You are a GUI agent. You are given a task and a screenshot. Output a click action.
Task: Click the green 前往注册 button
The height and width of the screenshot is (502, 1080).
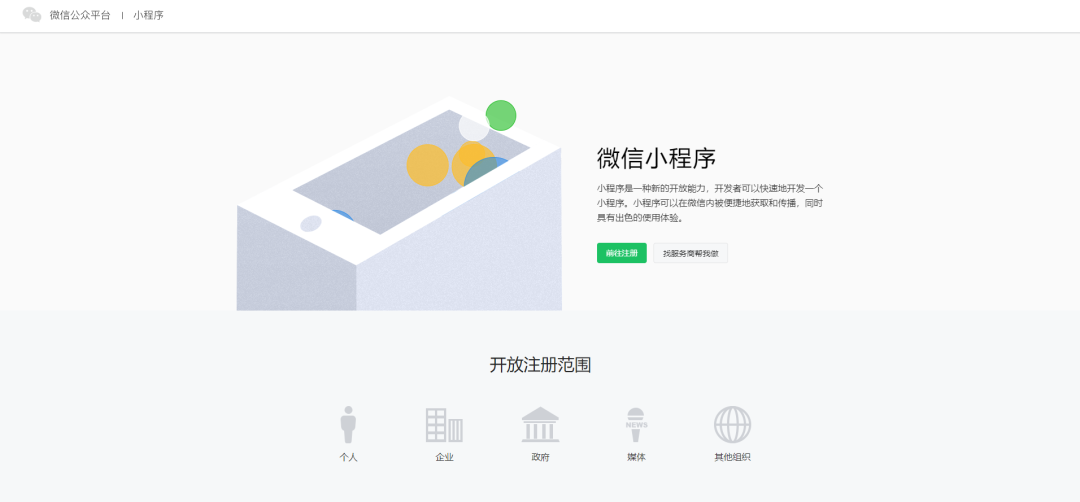[x=621, y=253]
